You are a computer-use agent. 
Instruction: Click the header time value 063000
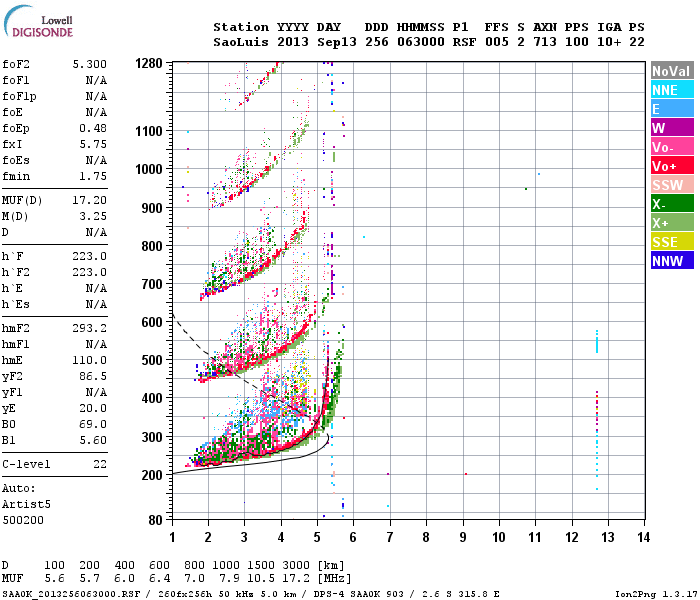[x=421, y=42]
